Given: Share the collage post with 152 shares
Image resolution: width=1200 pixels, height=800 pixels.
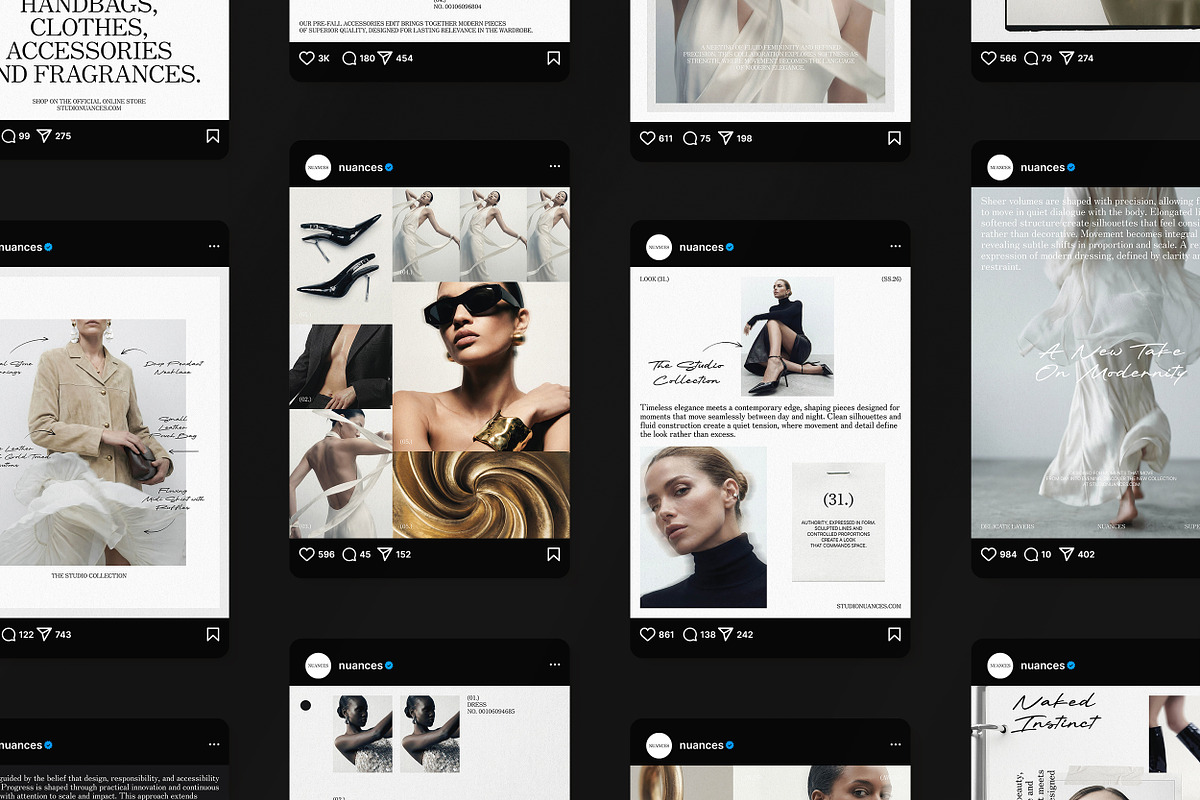Looking at the screenshot, I should tap(385, 554).
